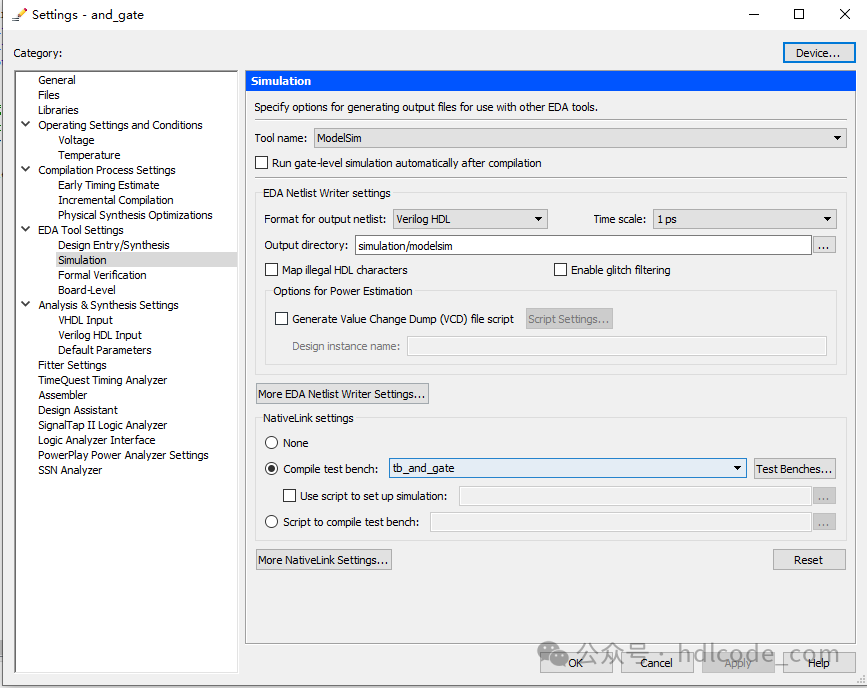Check Map illegal HDL characters
Viewport: 867px width, 688px height.
(271, 270)
